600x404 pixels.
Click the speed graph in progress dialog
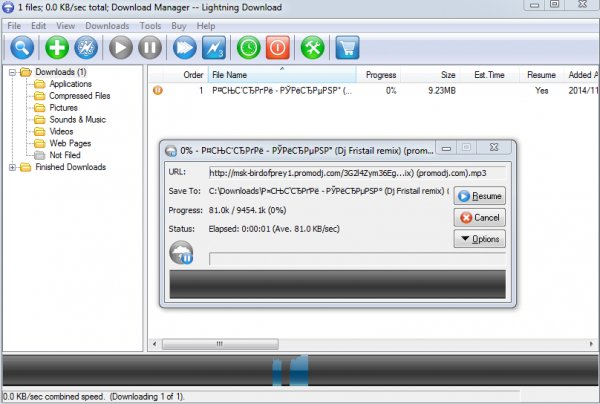click(338, 284)
